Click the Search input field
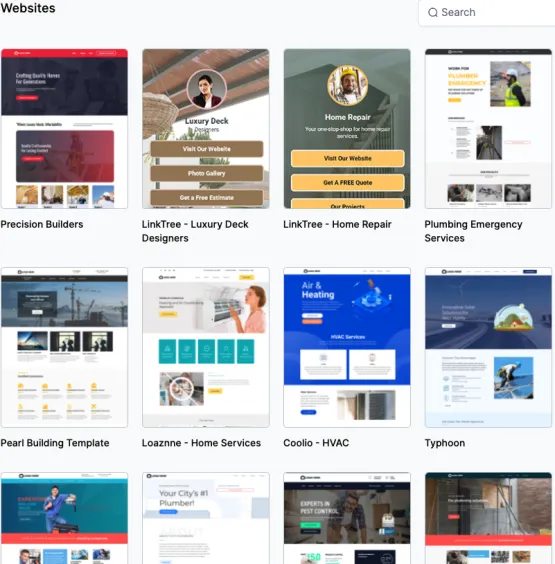The image size is (555, 564). tap(487, 13)
